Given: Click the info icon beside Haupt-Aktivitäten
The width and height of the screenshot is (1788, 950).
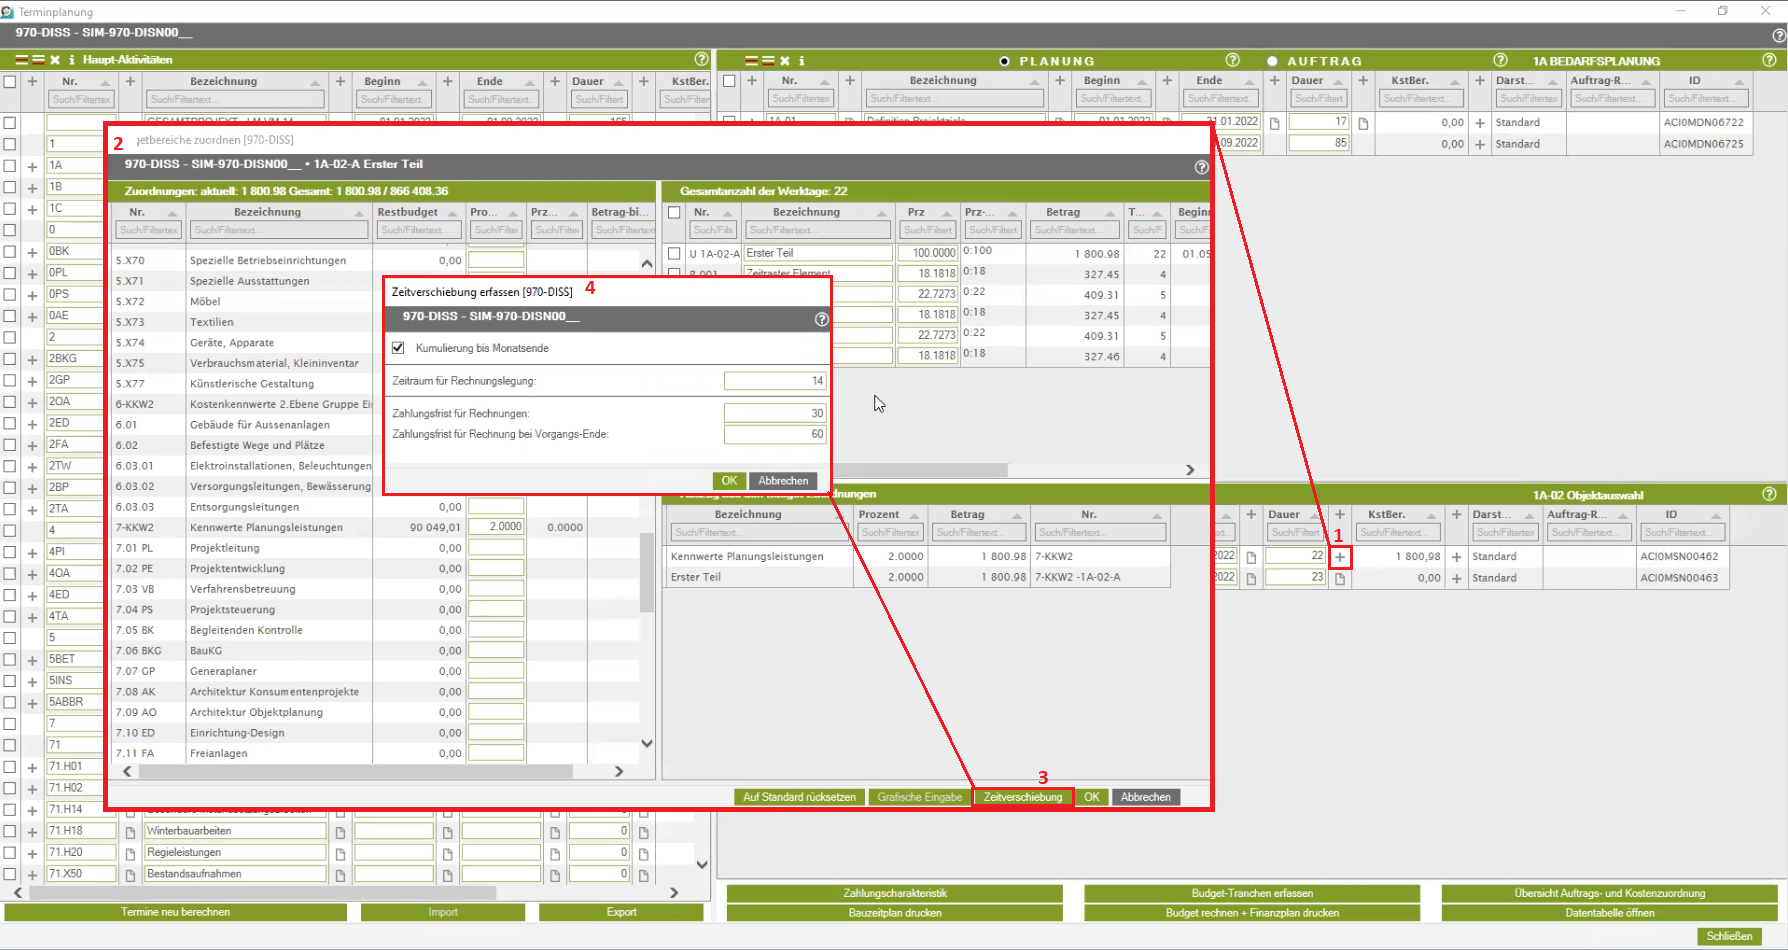Looking at the screenshot, I should tap(71, 60).
